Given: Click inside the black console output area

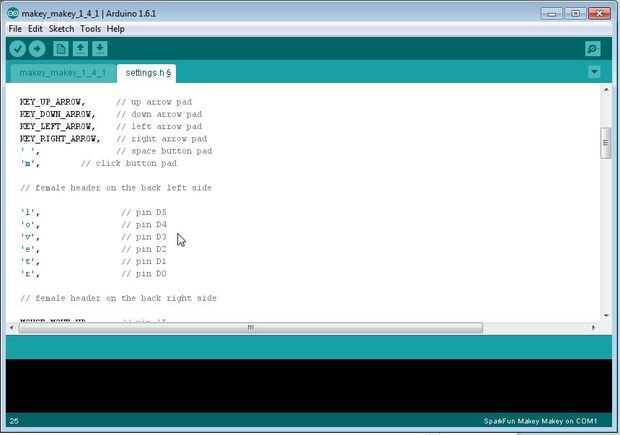Looking at the screenshot, I should (308, 386).
